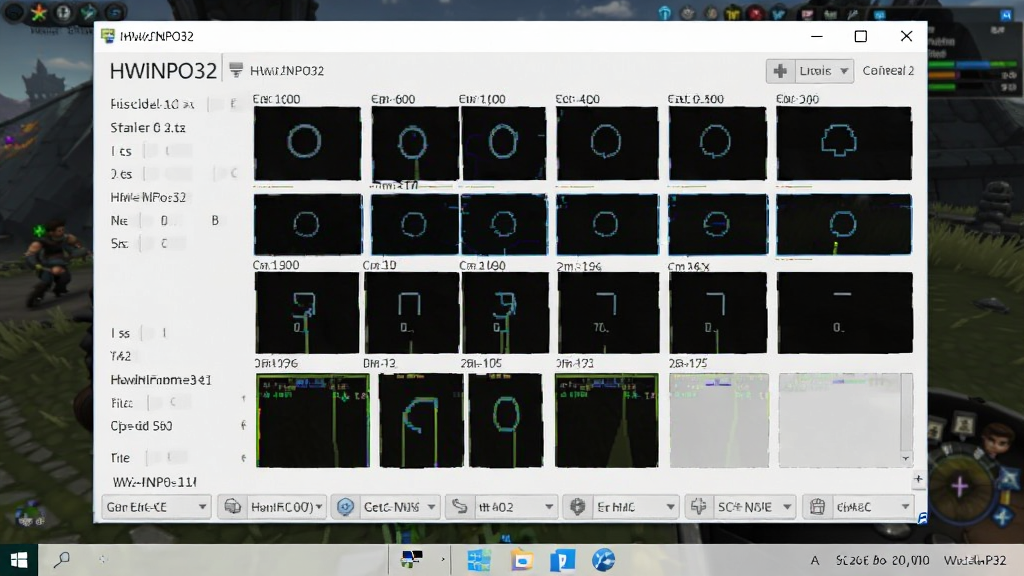1024x576 pixels.
Task: Minimize the HWINPO32 window
Action: pos(816,37)
